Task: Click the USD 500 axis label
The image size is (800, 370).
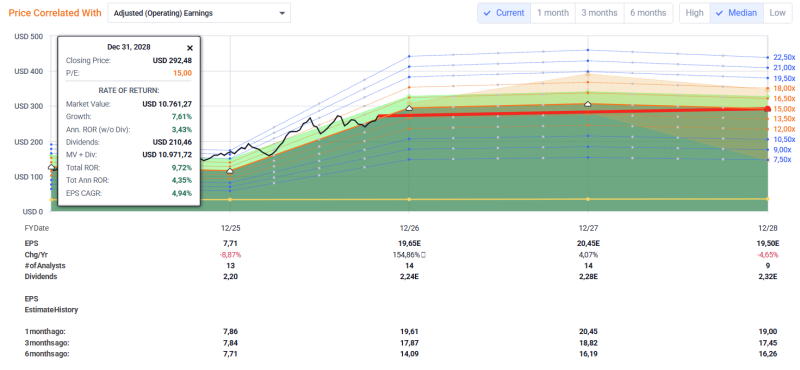Action: point(29,37)
